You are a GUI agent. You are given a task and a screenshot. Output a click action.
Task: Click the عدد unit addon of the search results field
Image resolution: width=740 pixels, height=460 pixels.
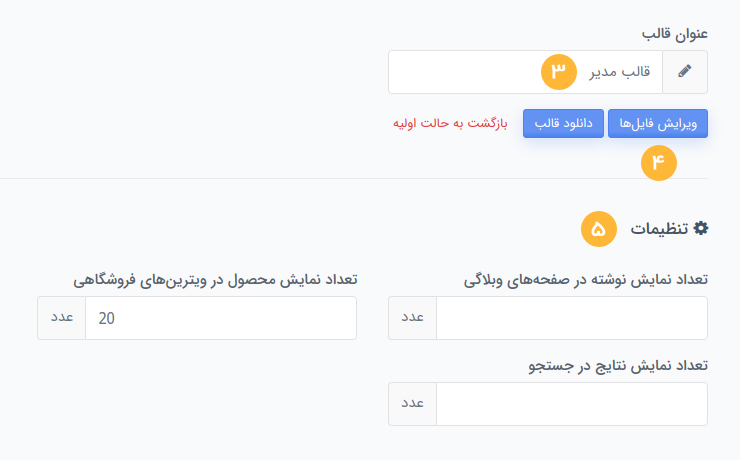[413, 404]
